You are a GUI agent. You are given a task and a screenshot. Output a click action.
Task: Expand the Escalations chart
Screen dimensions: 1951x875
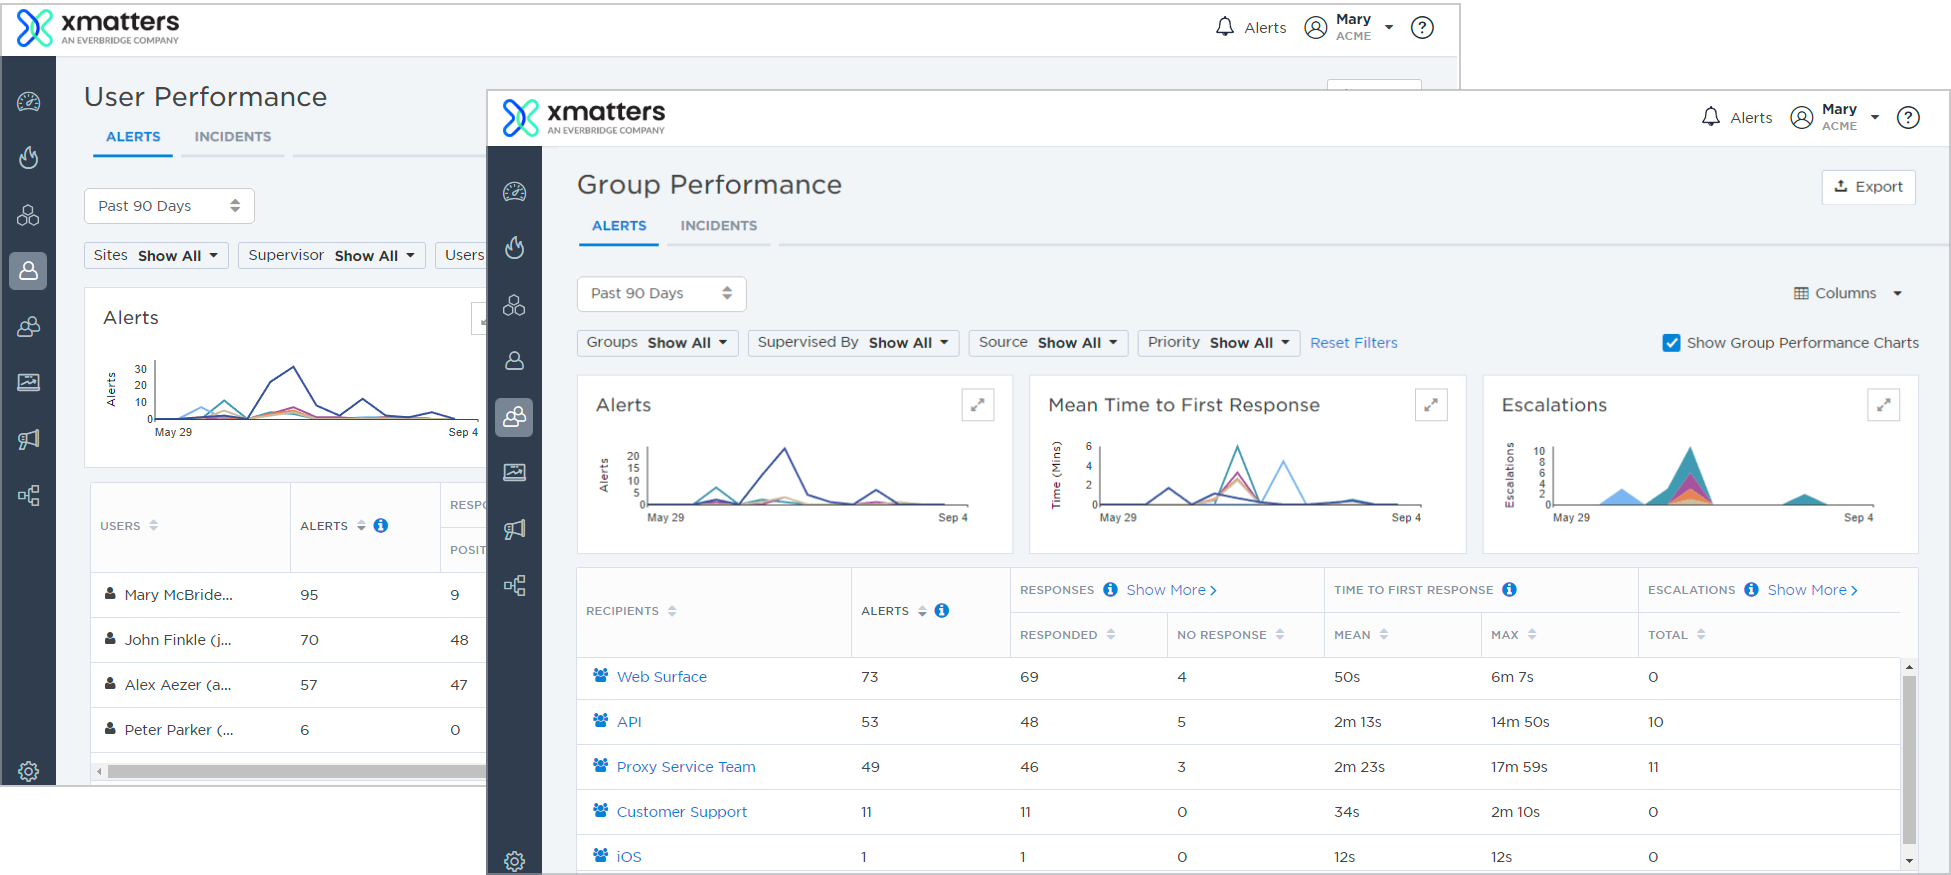point(1883,405)
